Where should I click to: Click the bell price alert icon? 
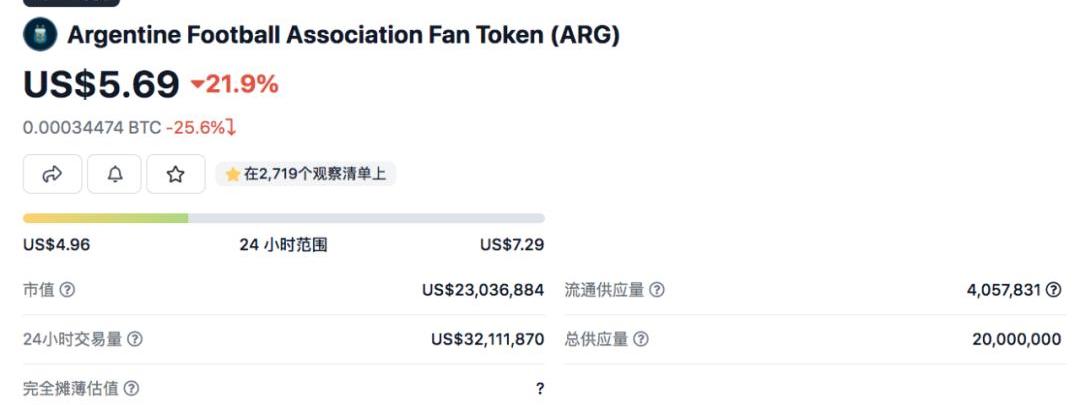[x=115, y=174]
